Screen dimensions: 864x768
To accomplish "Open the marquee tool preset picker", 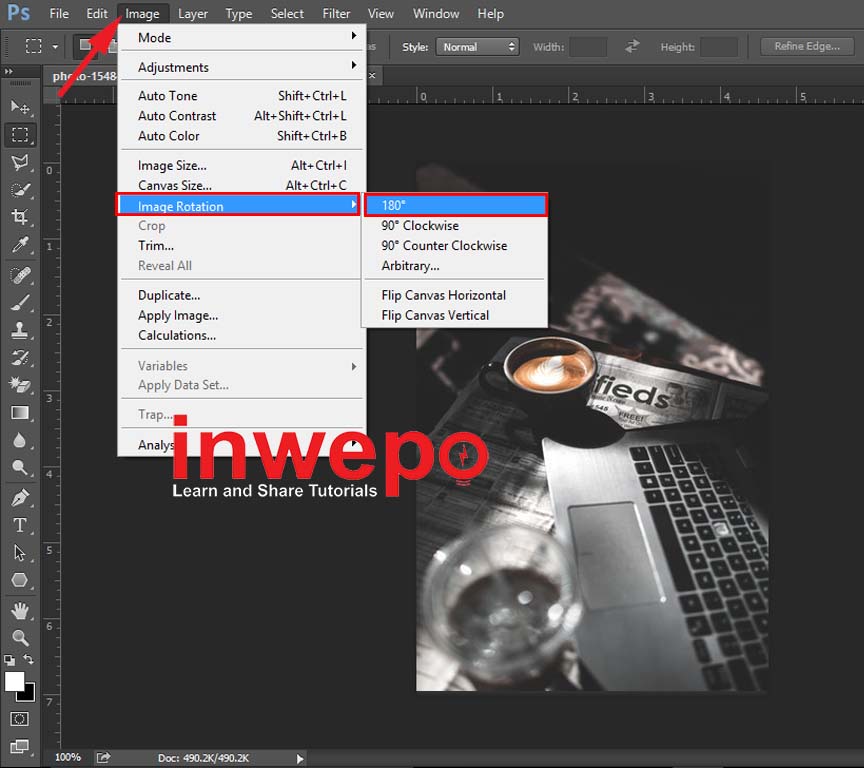I will 55,47.
